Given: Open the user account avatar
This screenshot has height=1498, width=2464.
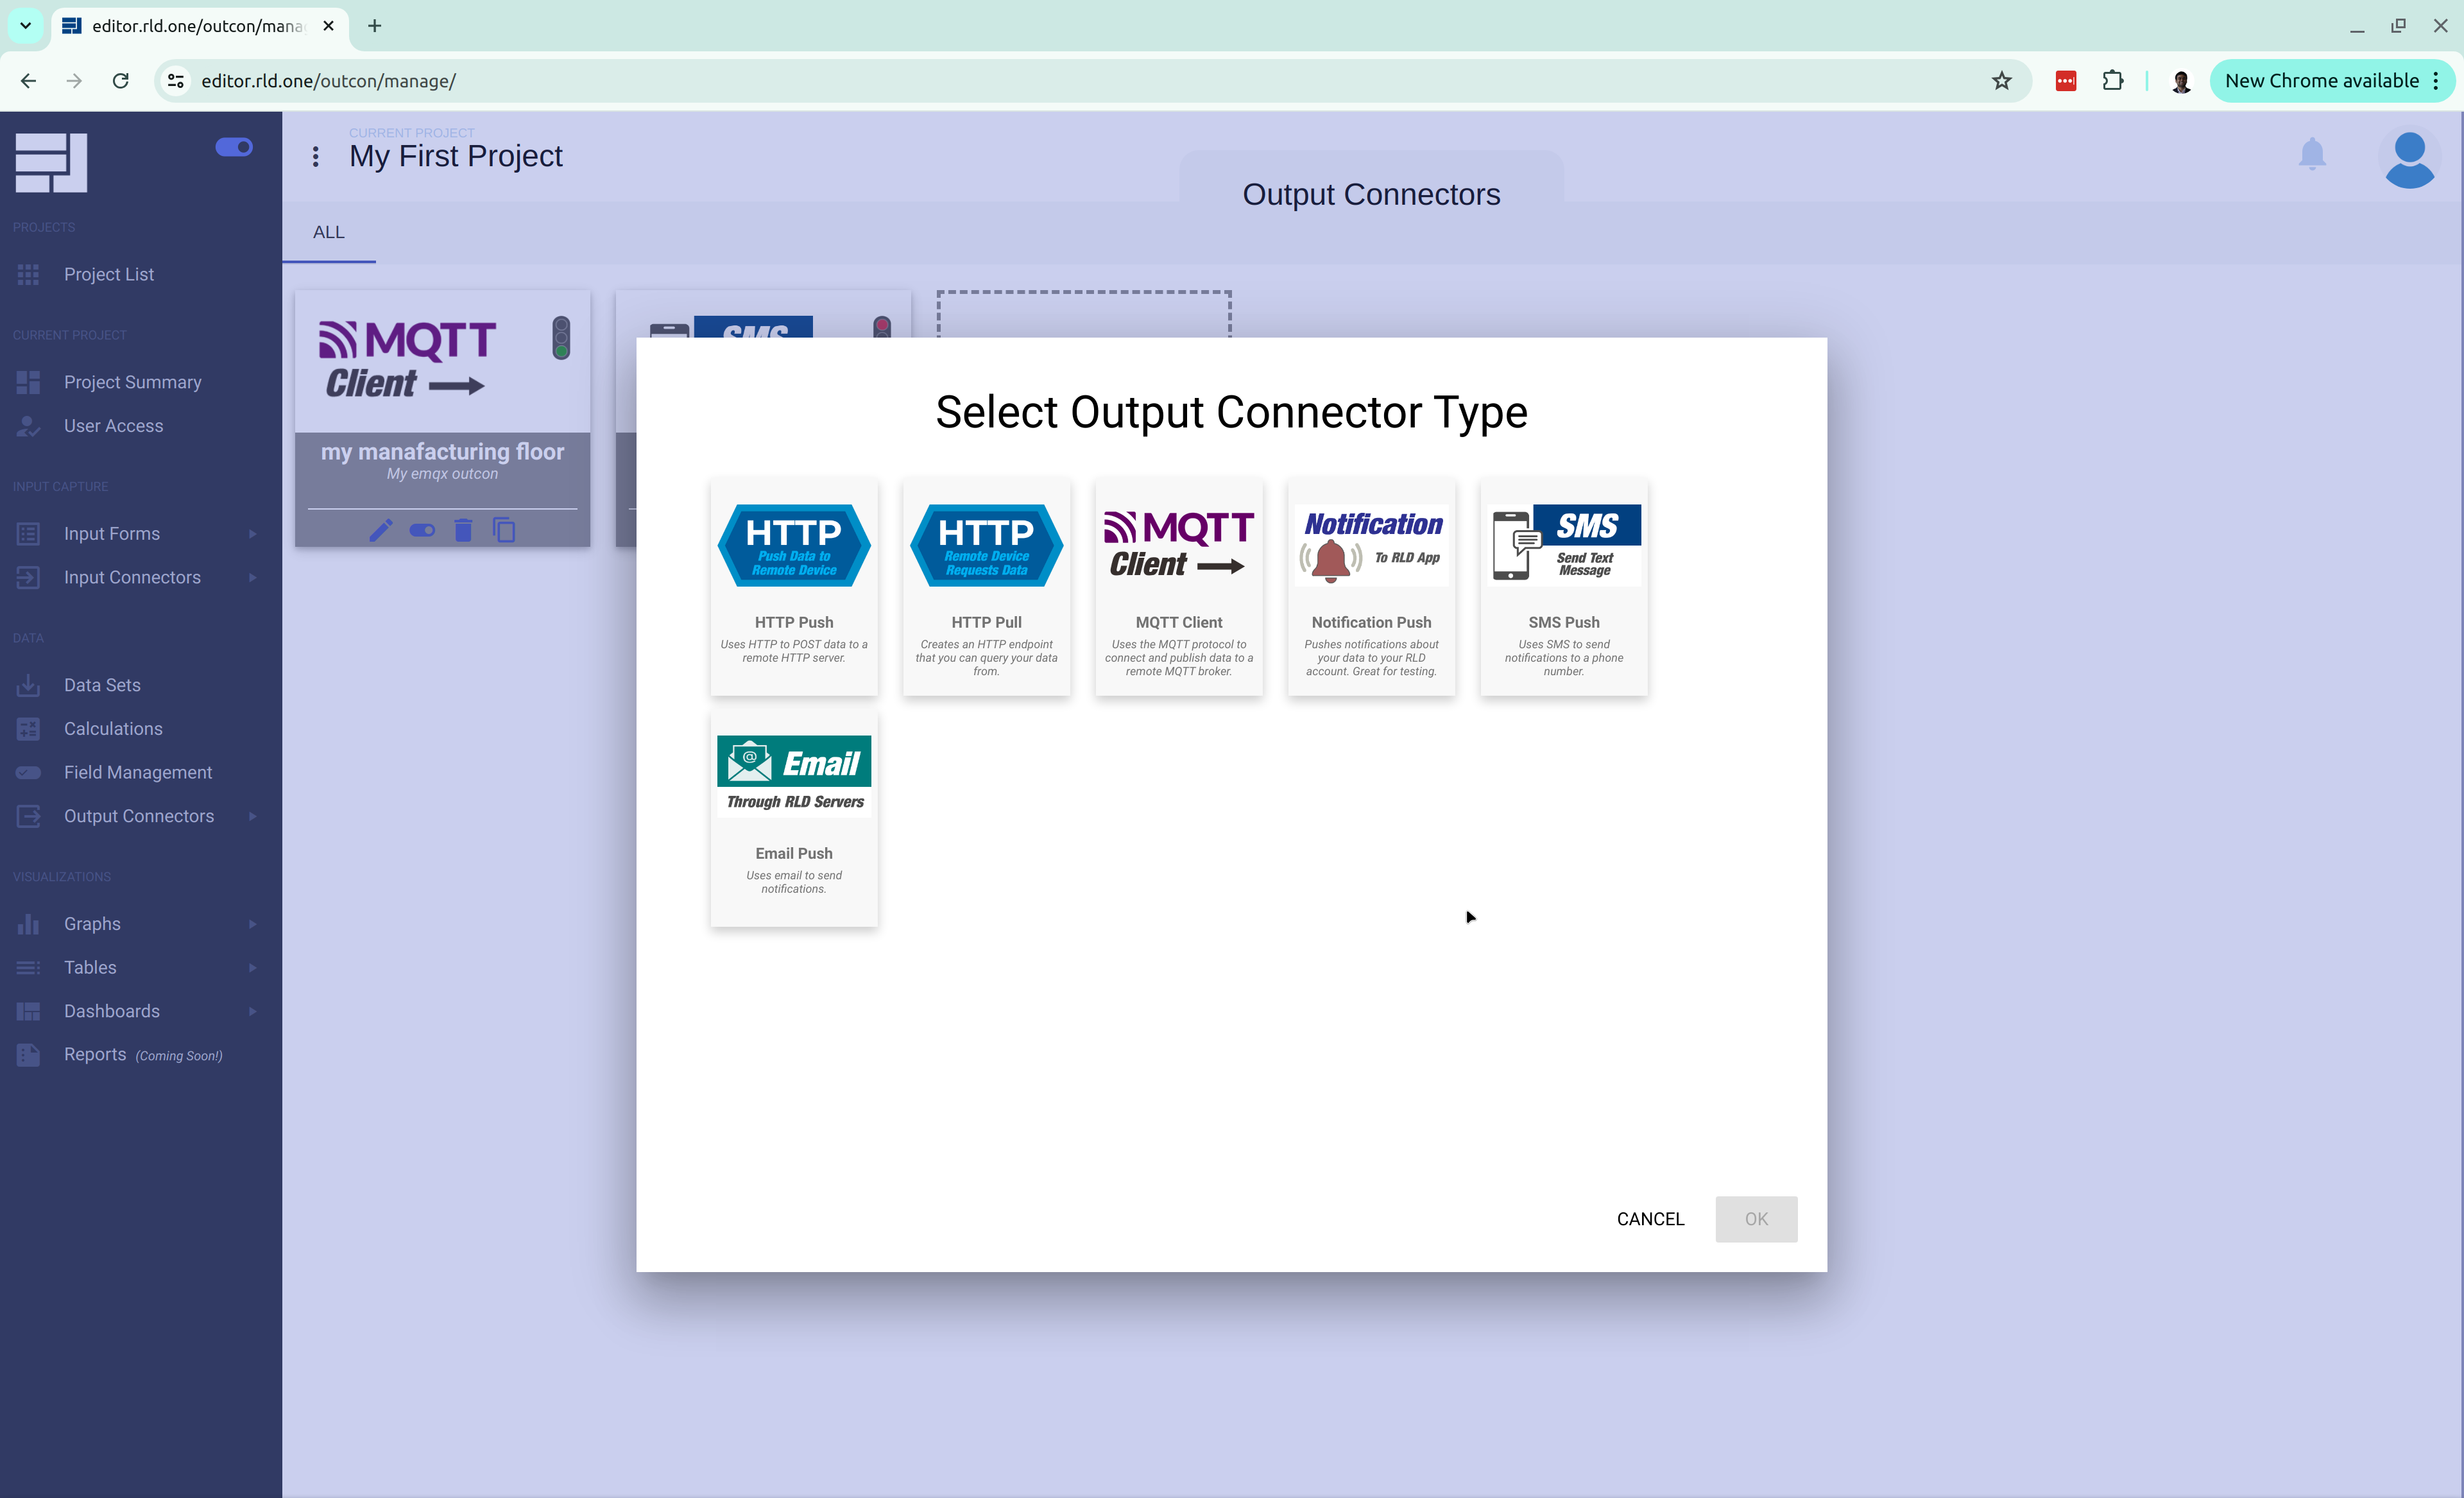Looking at the screenshot, I should (2409, 159).
